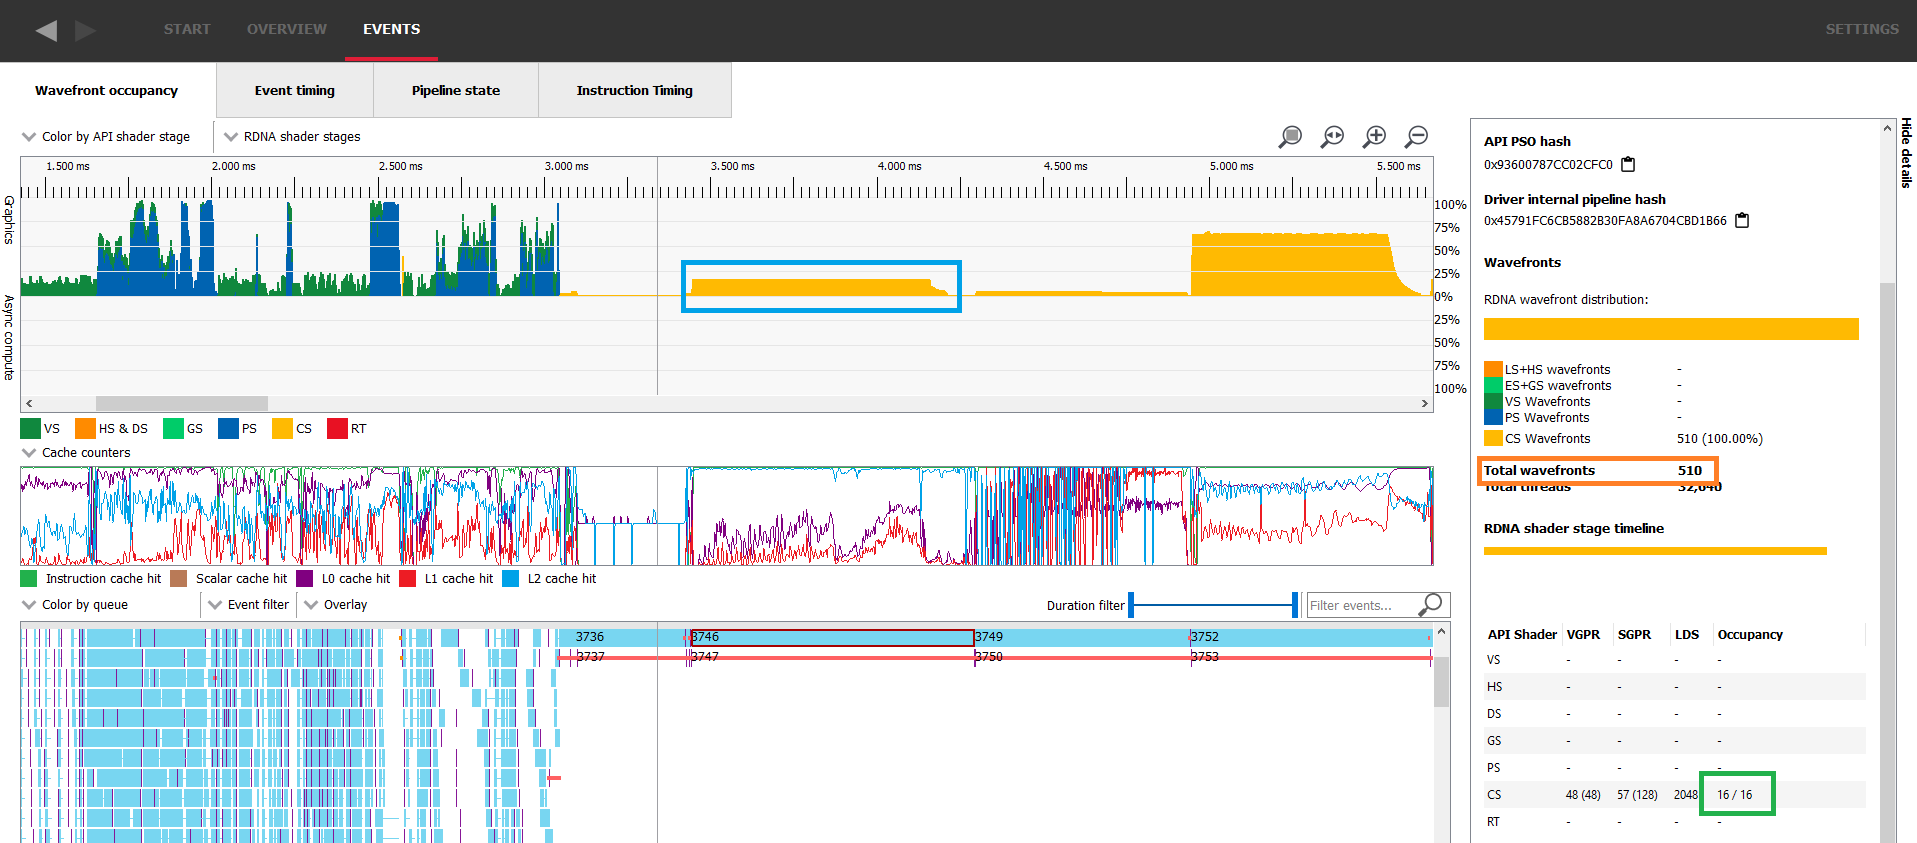Click the filter events search icon
This screenshot has width=1917, height=843.
pos(1431,604)
